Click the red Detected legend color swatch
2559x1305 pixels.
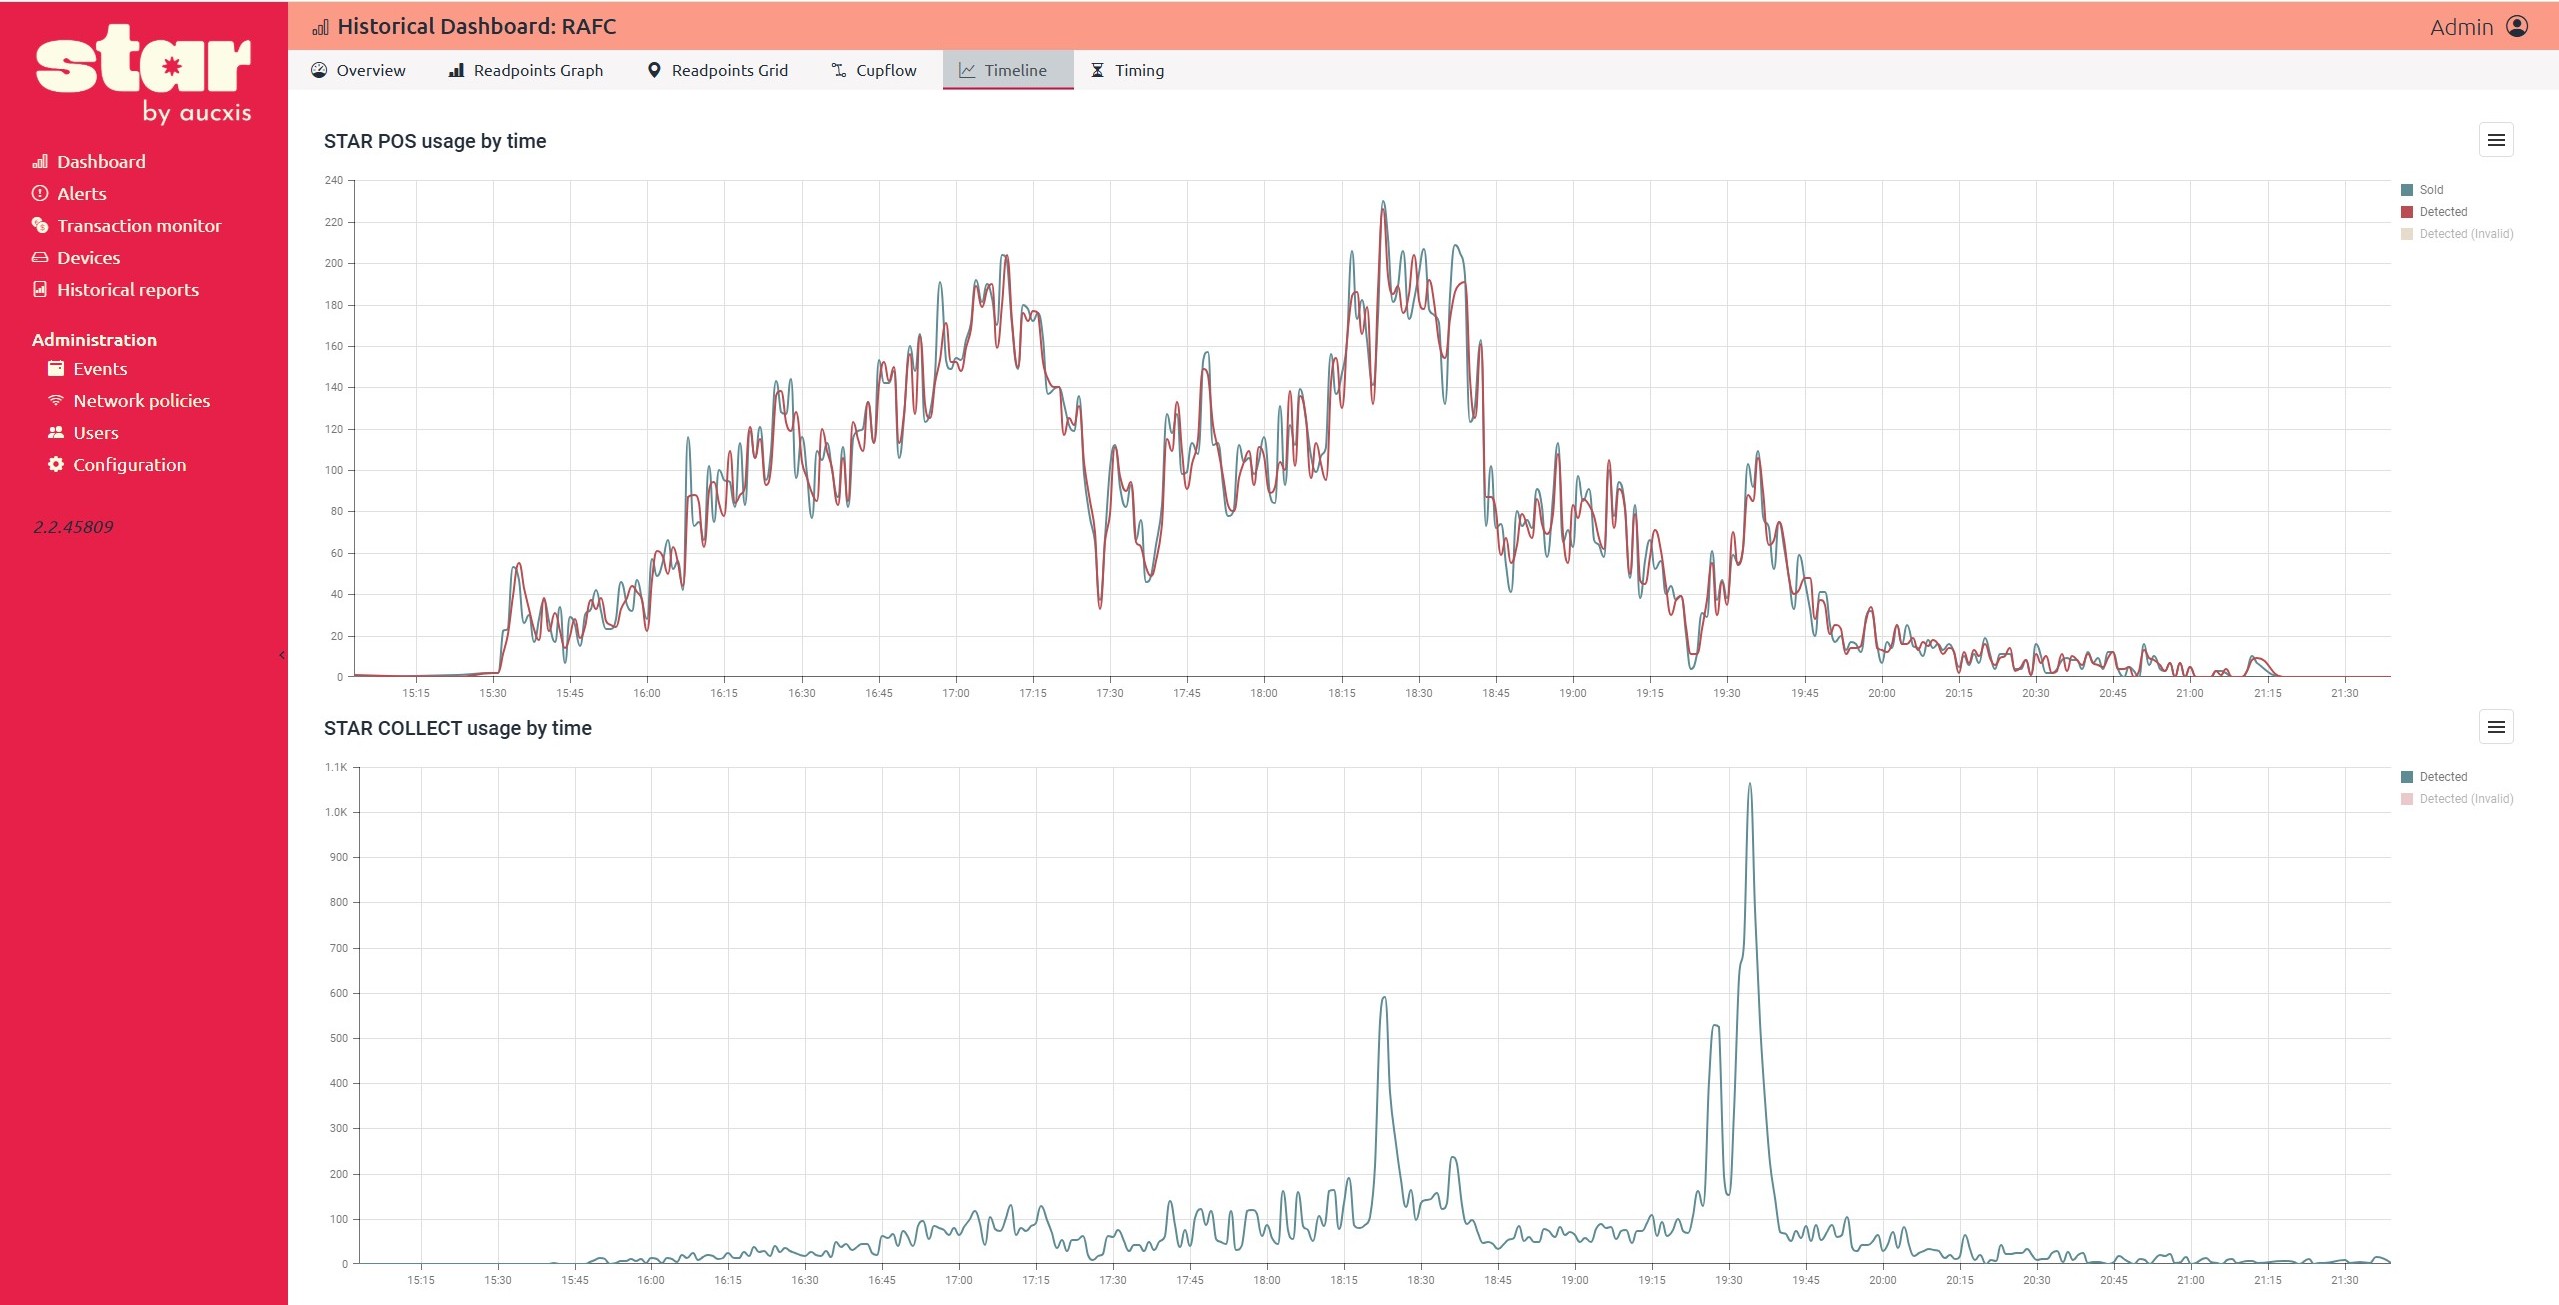tap(2407, 212)
